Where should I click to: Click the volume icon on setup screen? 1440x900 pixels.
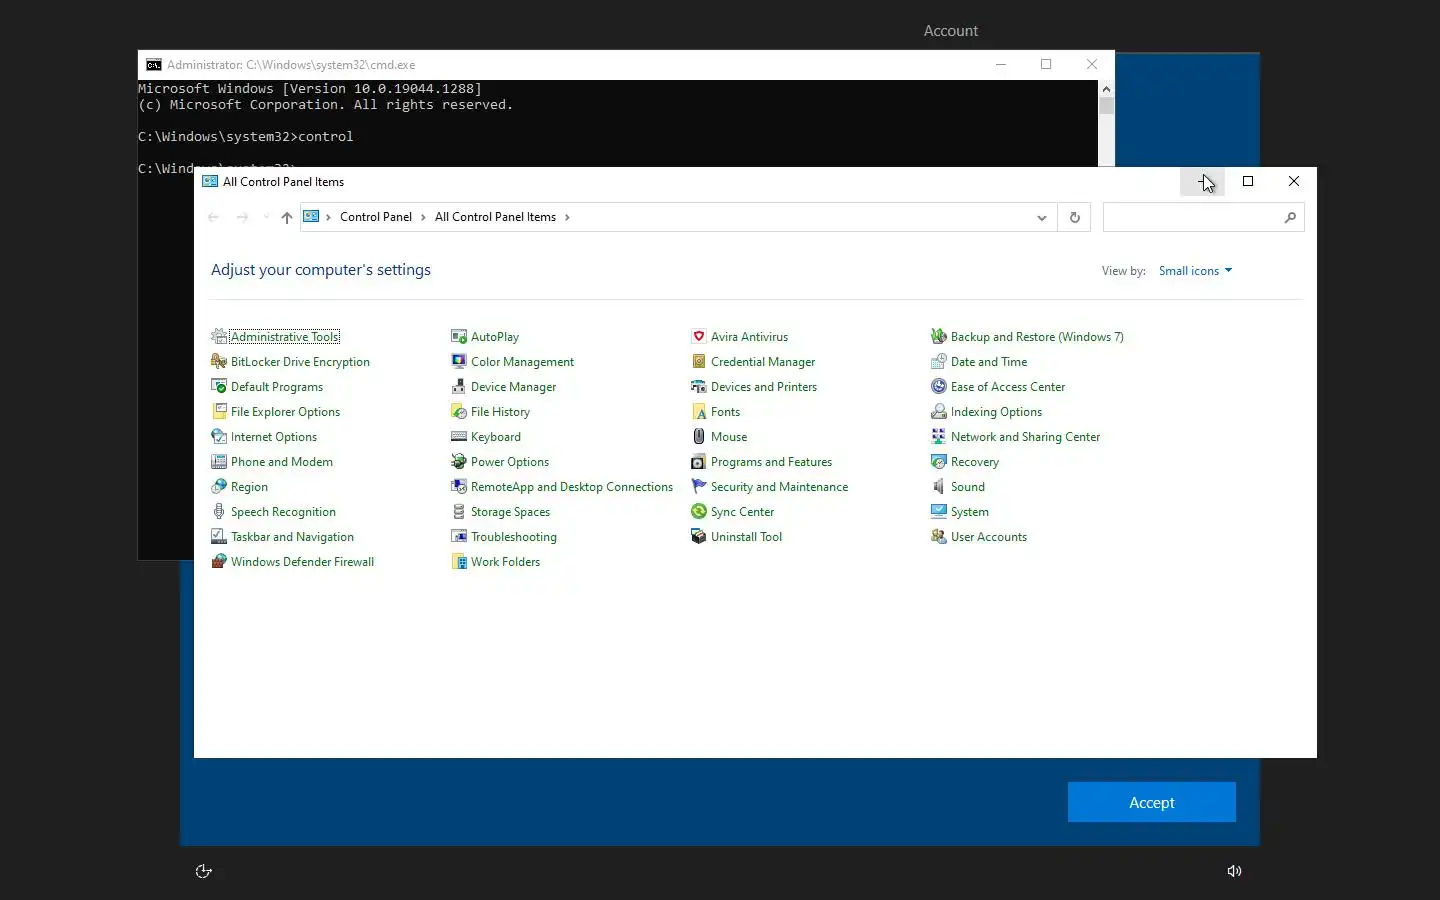point(1234,871)
